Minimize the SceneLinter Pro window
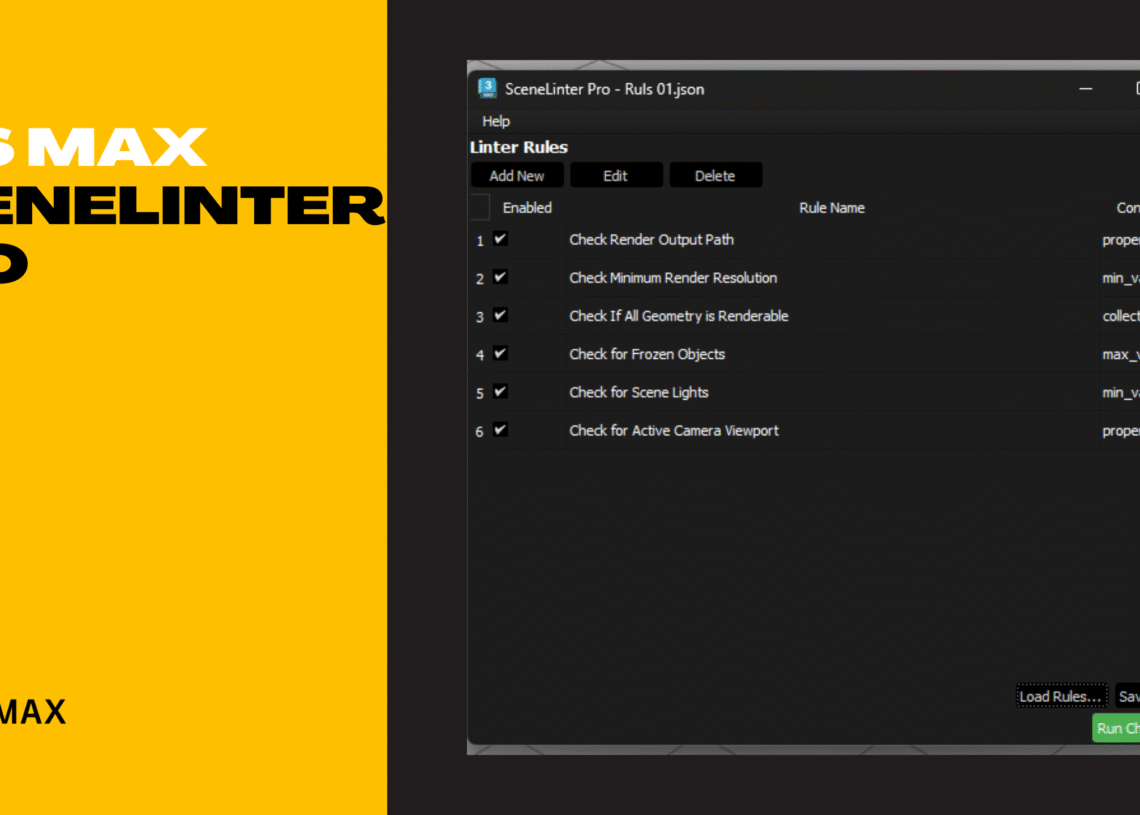Screen dimensions: 1140x815 (x=1085, y=88)
